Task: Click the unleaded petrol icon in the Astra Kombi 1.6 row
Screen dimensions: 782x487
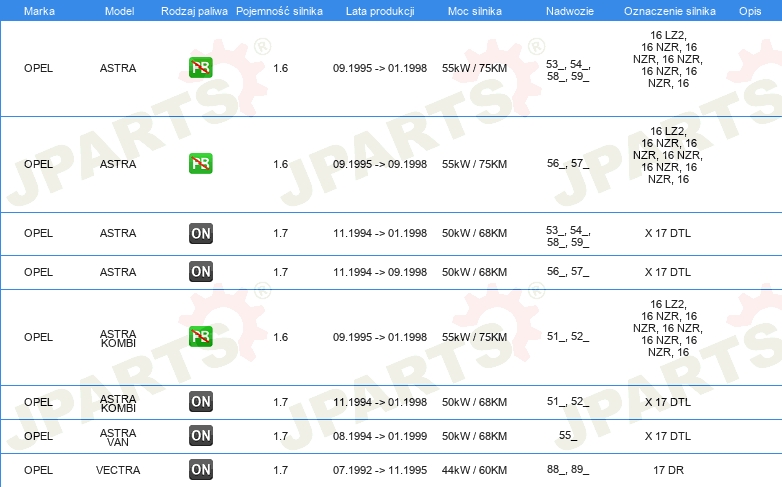Action: click(x=200, y=336)
